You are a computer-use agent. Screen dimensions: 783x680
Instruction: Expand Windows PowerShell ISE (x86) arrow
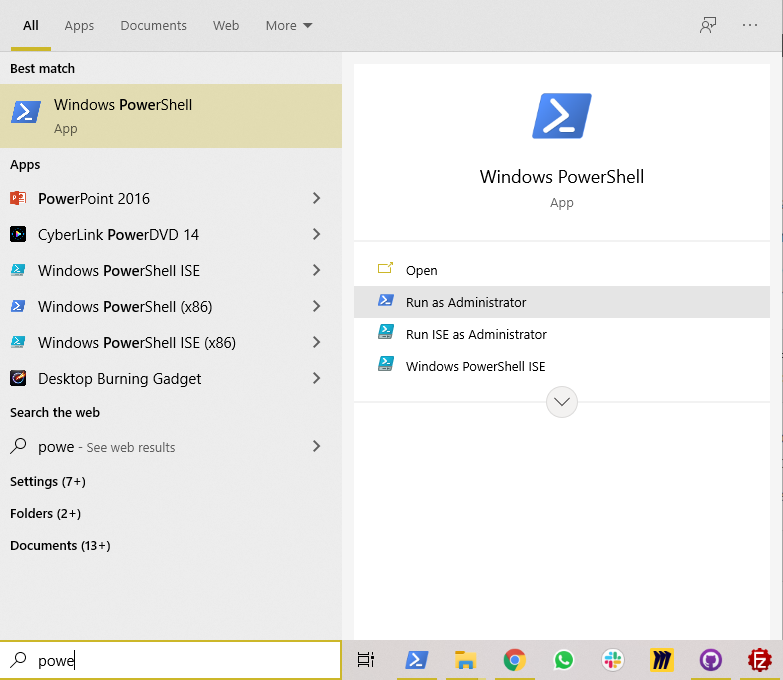pos(316,342)
